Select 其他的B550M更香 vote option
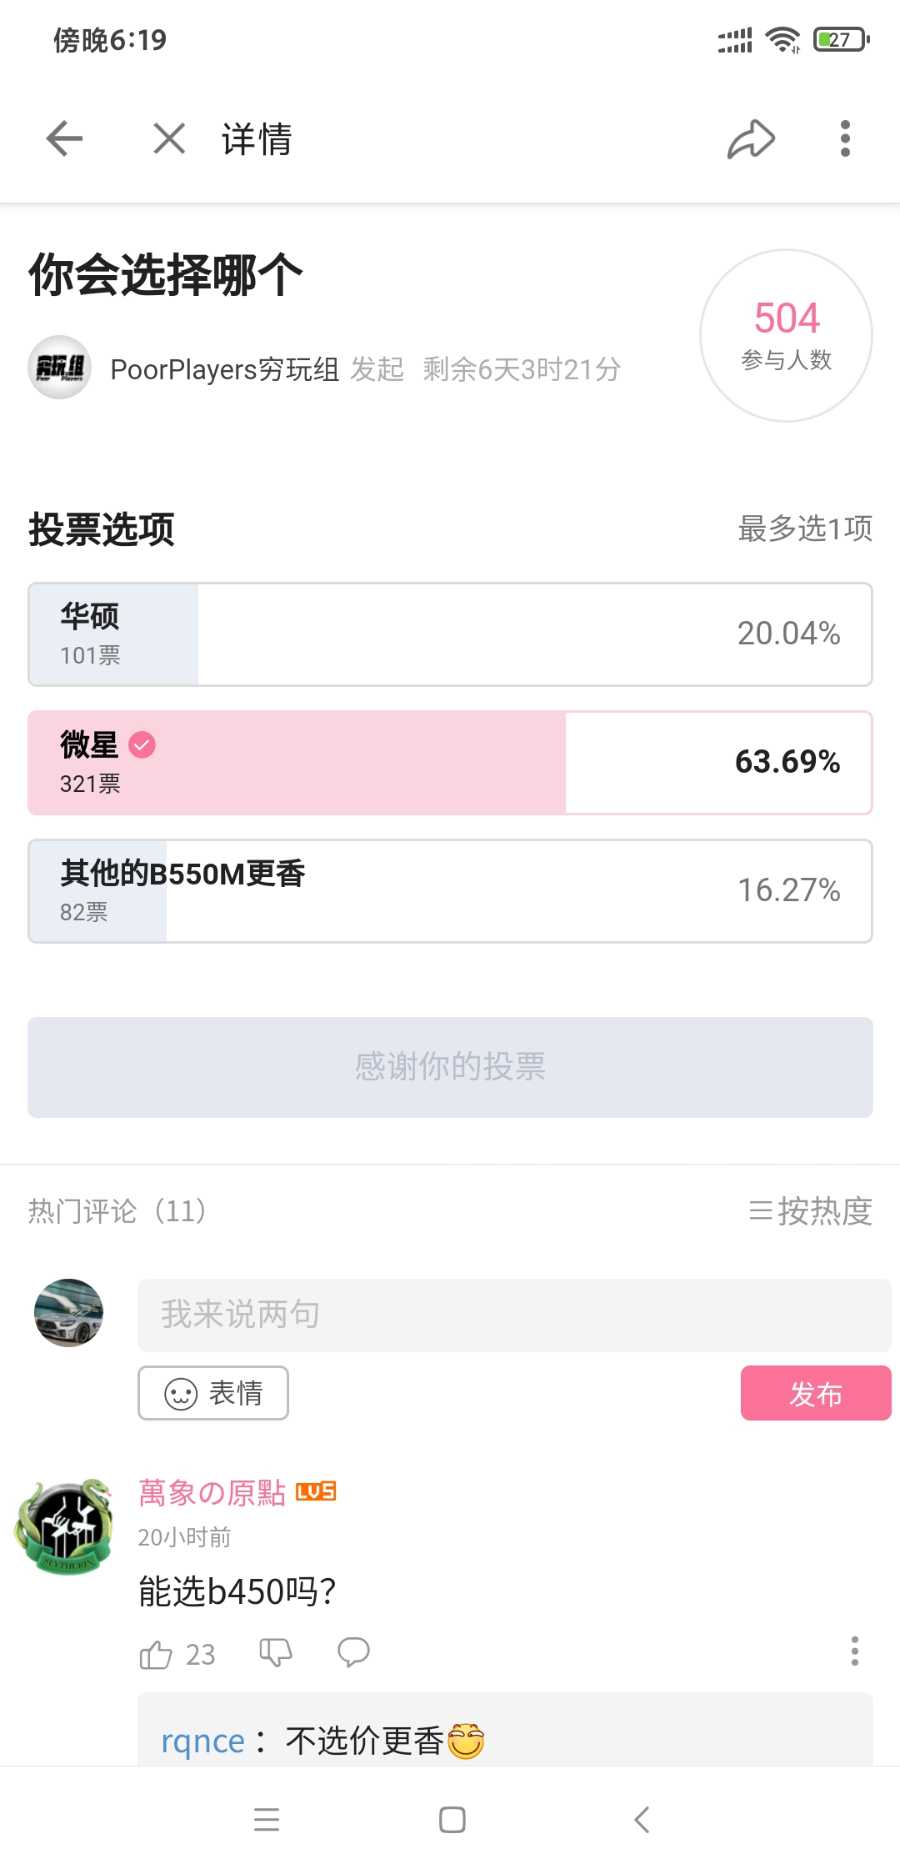 pos(450,891)
